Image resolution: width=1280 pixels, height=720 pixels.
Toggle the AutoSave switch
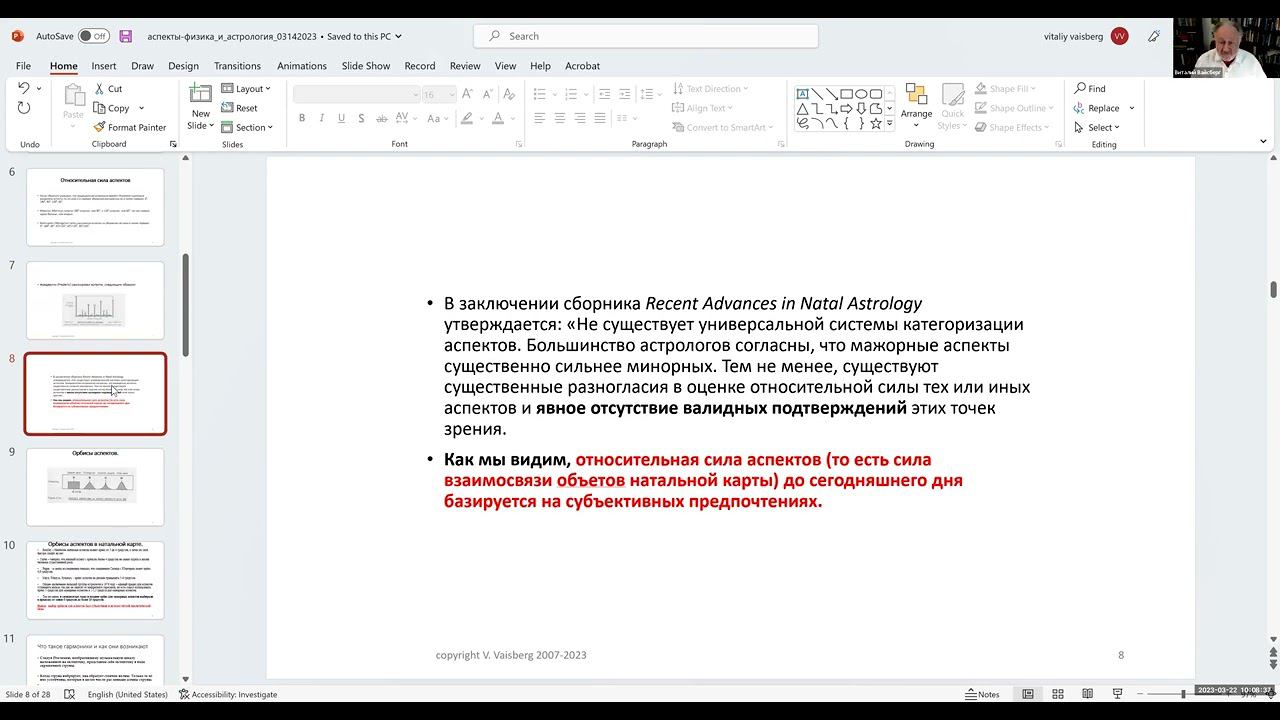point(94,36)
